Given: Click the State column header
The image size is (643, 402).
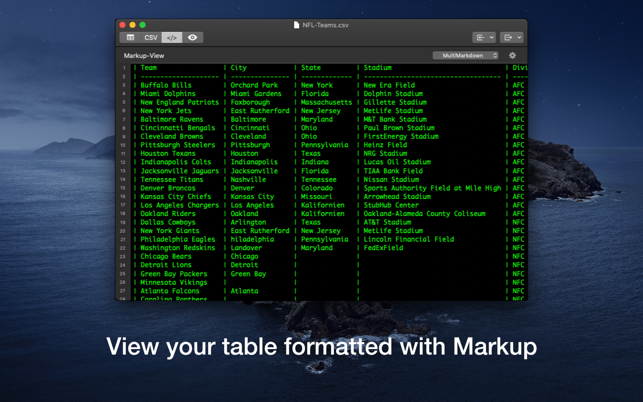Looking at the screenshot, I should pyautogui.click(x=311, y=68).
